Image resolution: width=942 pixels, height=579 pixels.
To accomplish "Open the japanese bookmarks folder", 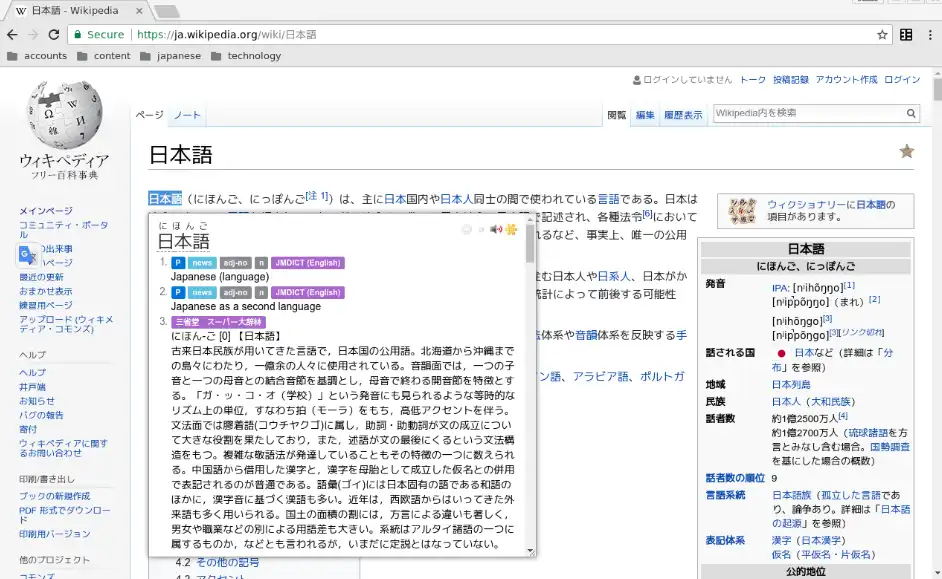I will [x=171, y=56].
